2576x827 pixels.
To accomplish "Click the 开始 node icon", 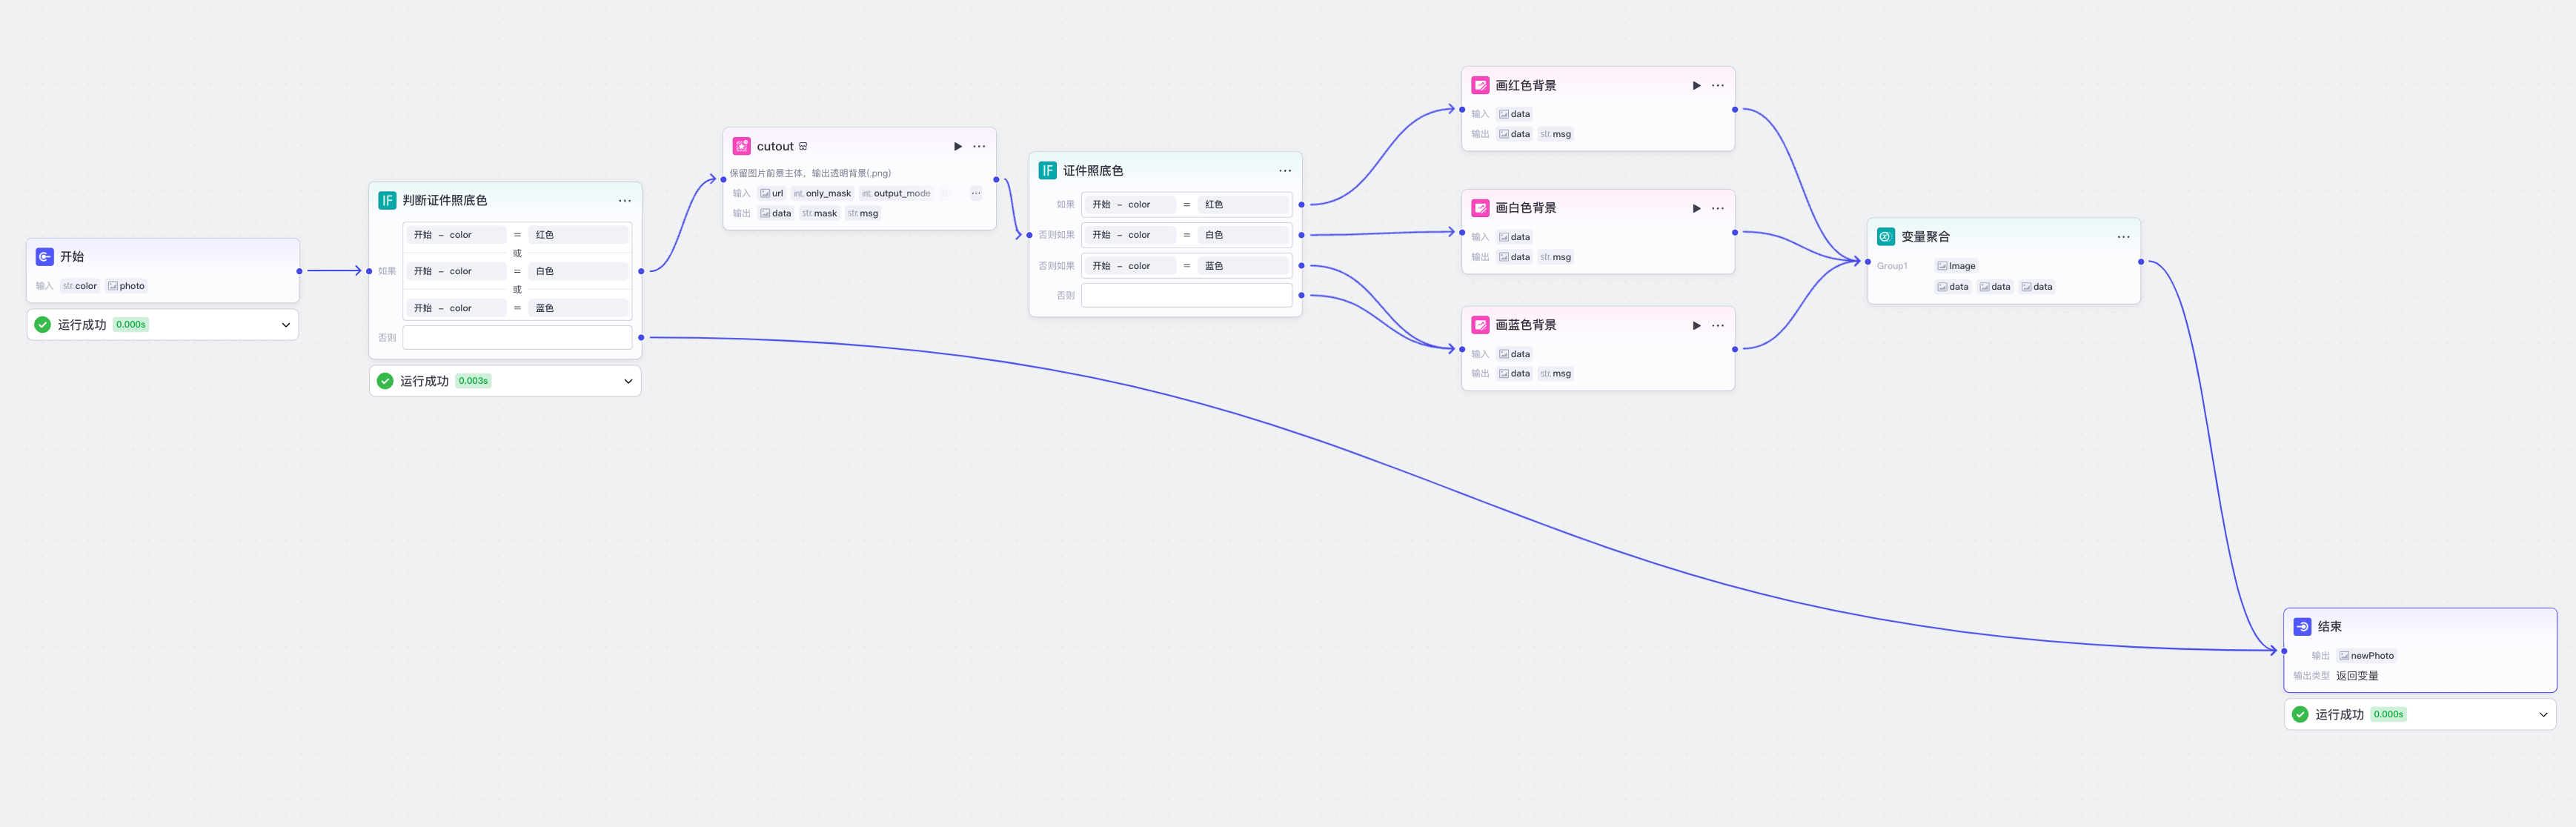I will 45,257.
